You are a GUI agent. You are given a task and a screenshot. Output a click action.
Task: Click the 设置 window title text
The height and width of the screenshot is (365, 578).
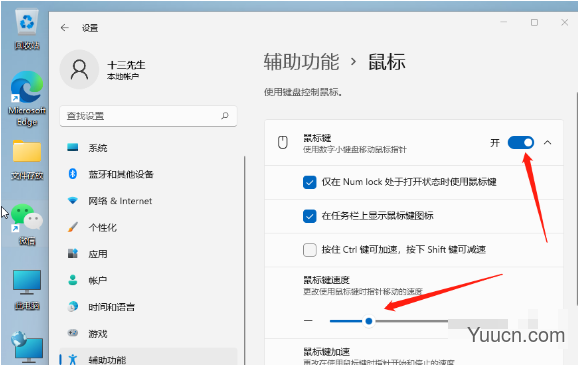(90, 28)
